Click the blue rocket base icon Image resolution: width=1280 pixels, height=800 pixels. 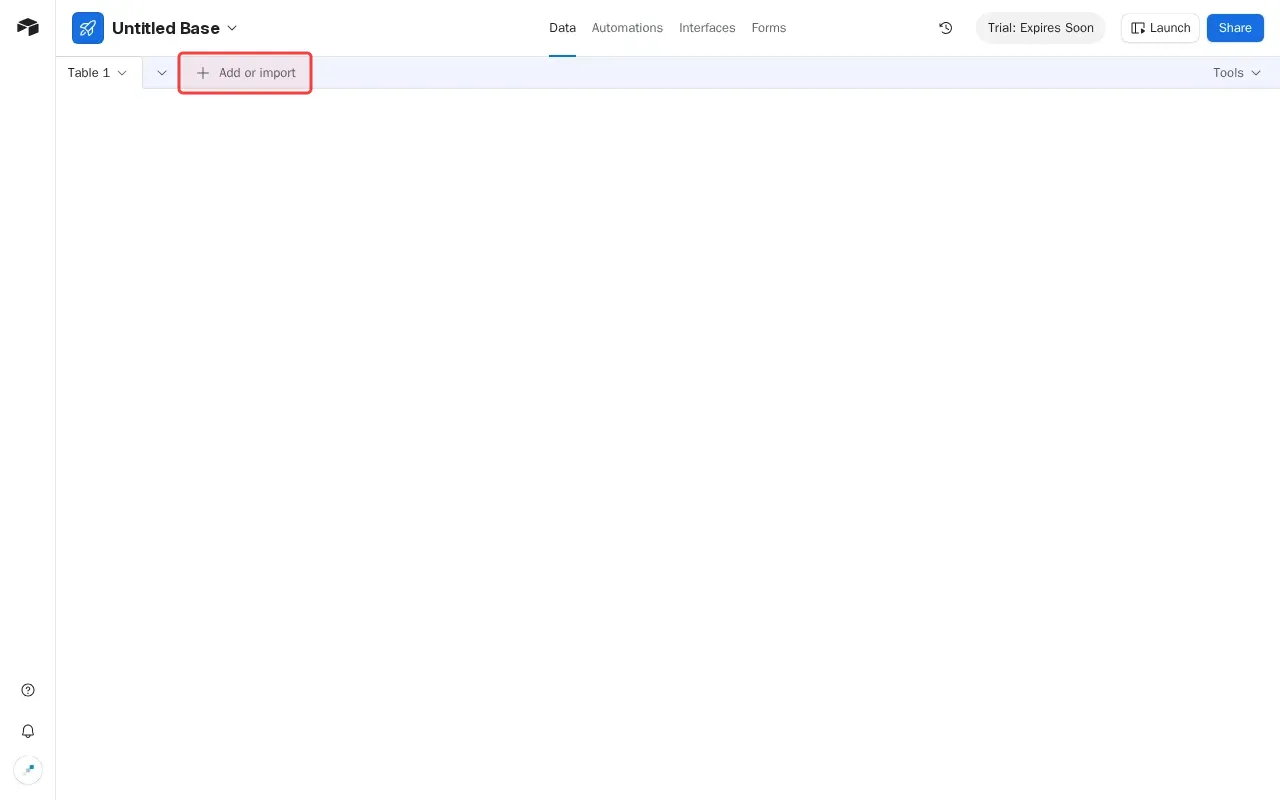(88, 28)
